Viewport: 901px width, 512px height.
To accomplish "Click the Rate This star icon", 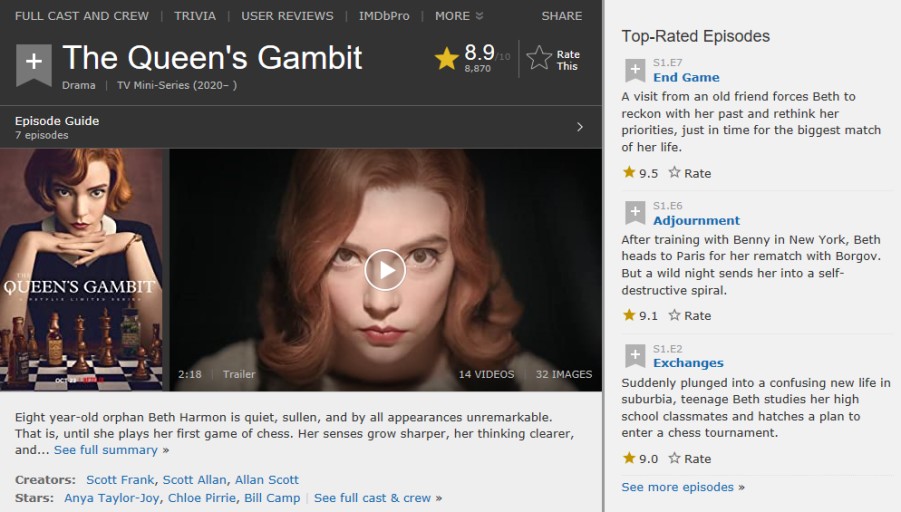I will 538,58.
